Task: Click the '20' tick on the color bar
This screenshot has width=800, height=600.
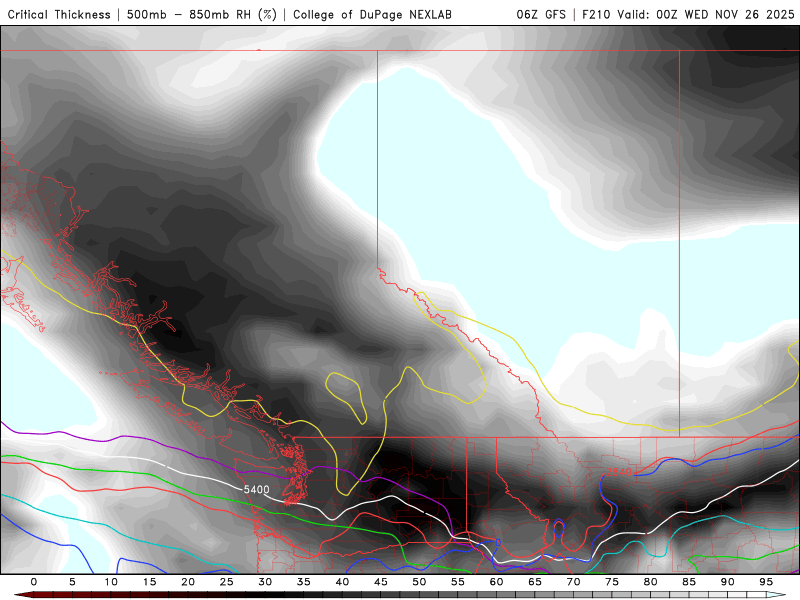Action: (x=188, y=582)
